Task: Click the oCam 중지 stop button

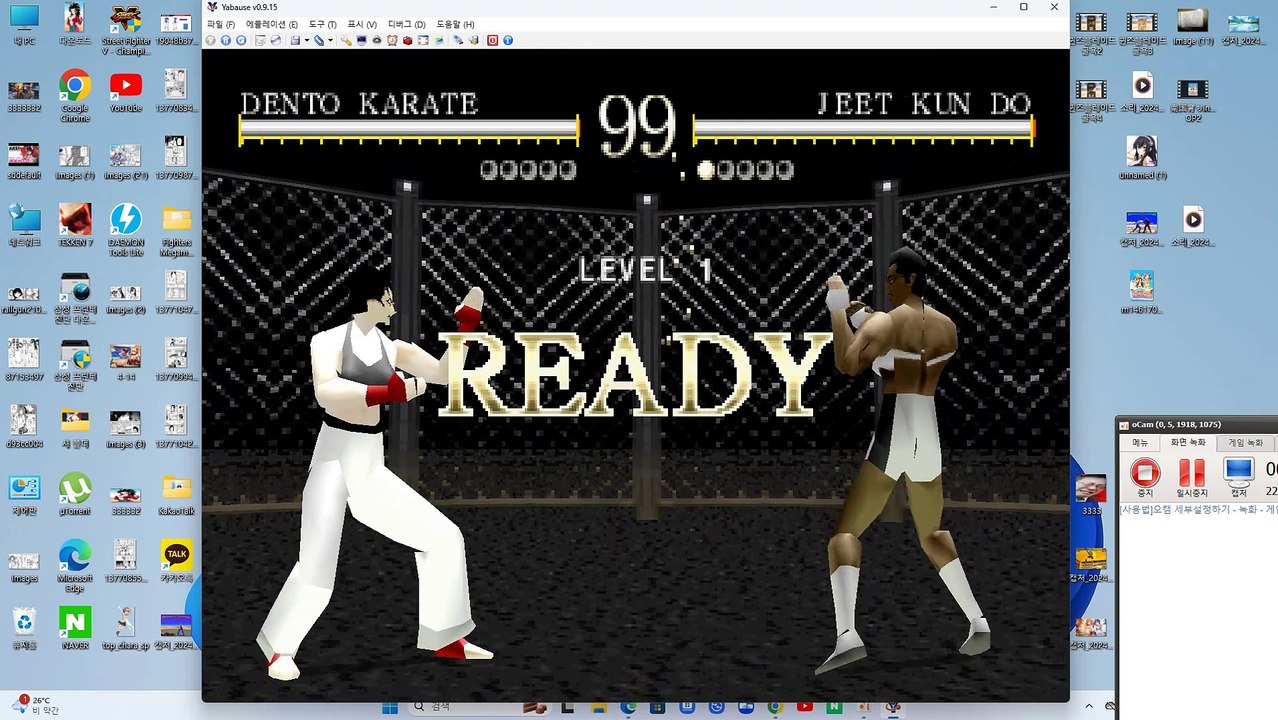Action: pyautogui.click(x=1145, y=477)
